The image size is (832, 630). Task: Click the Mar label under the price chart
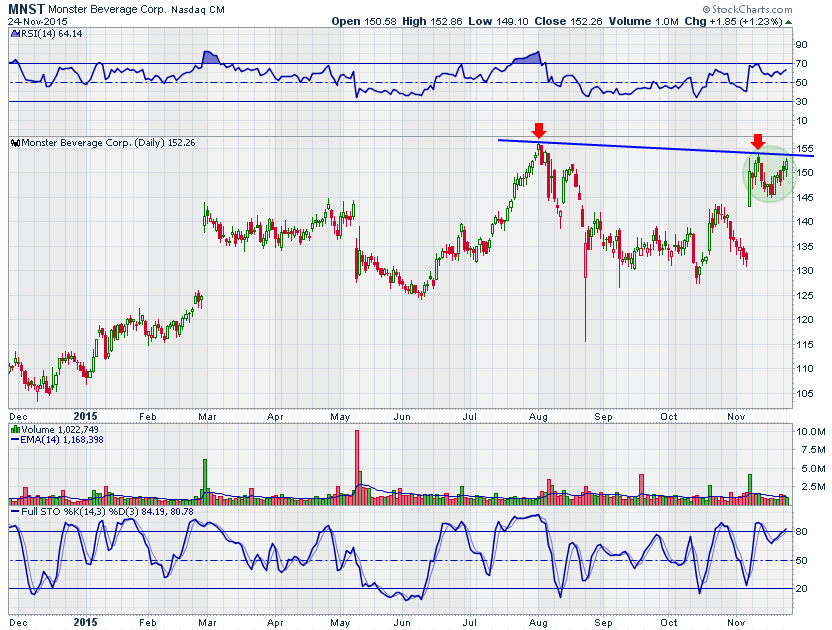[207, 417]
